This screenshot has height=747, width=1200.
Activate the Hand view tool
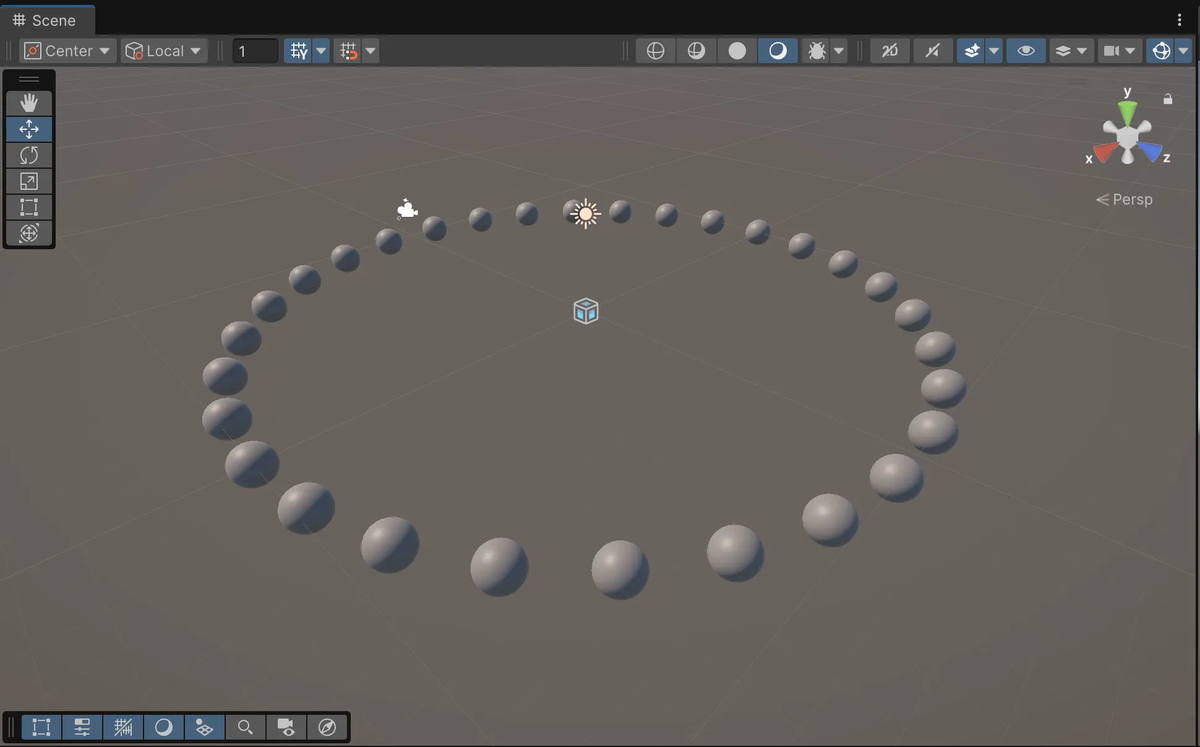click(x=29, y=102)
